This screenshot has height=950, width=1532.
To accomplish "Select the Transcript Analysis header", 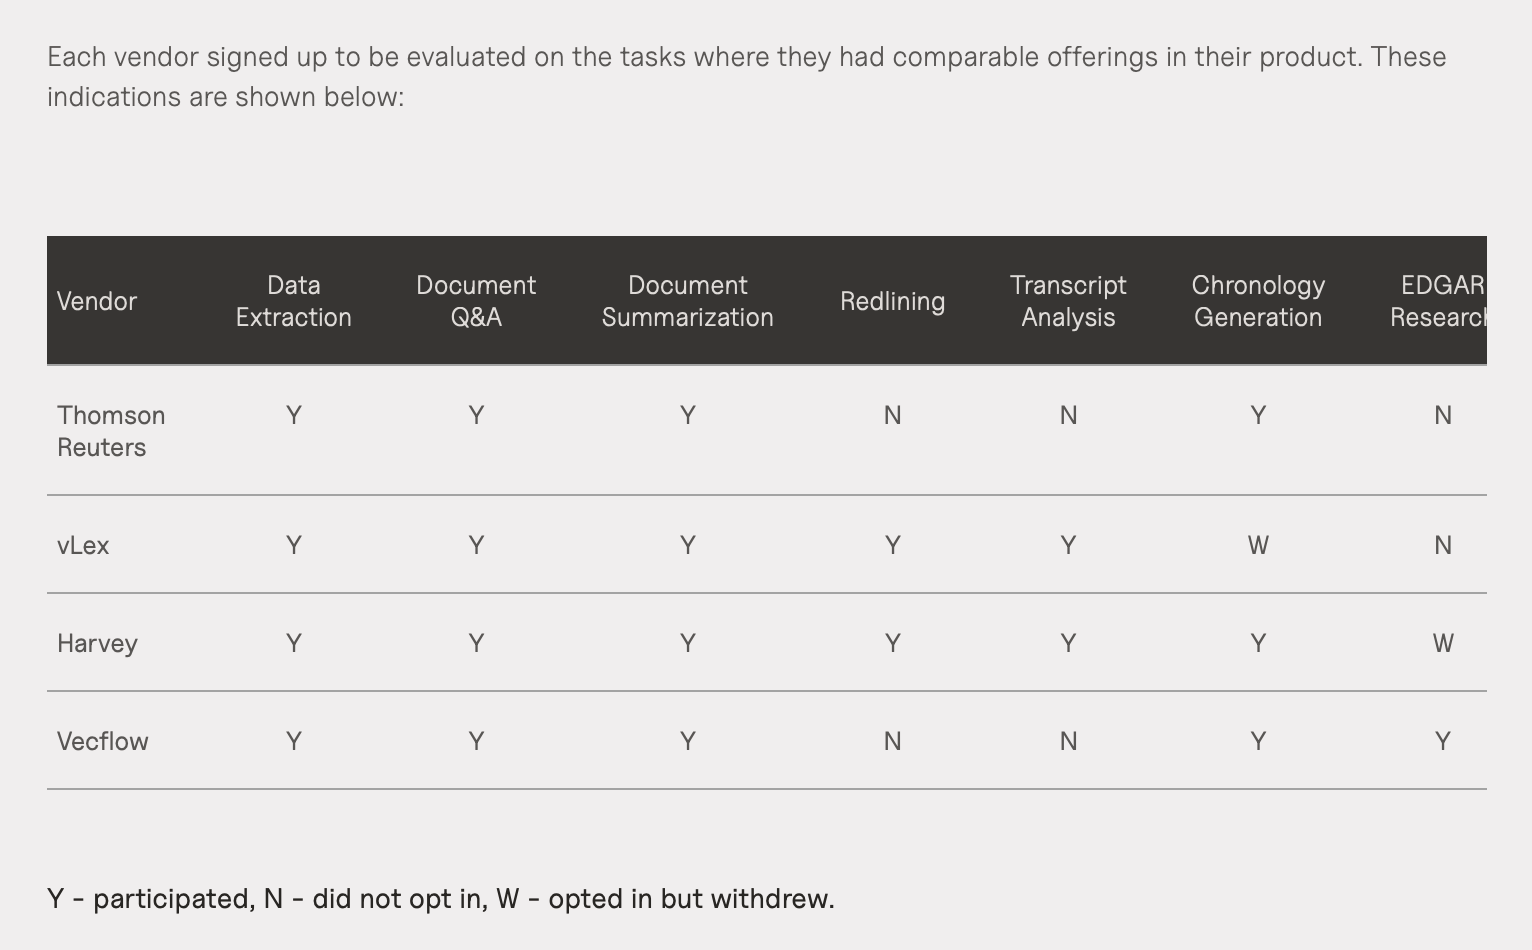I will [1068, 301].
